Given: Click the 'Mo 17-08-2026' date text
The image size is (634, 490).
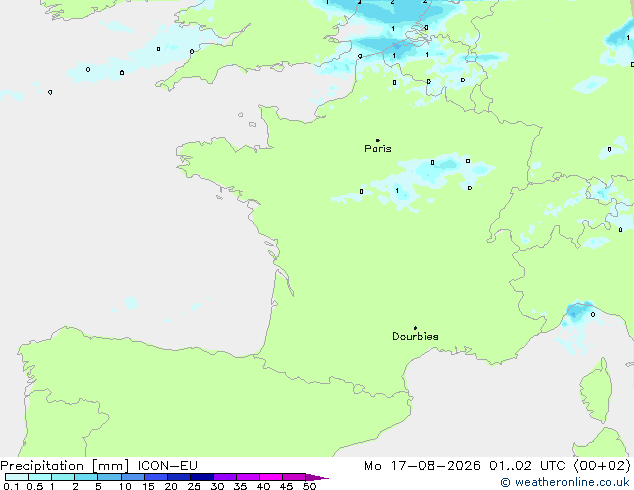Looking at the screenshot, I should [422, 466].
